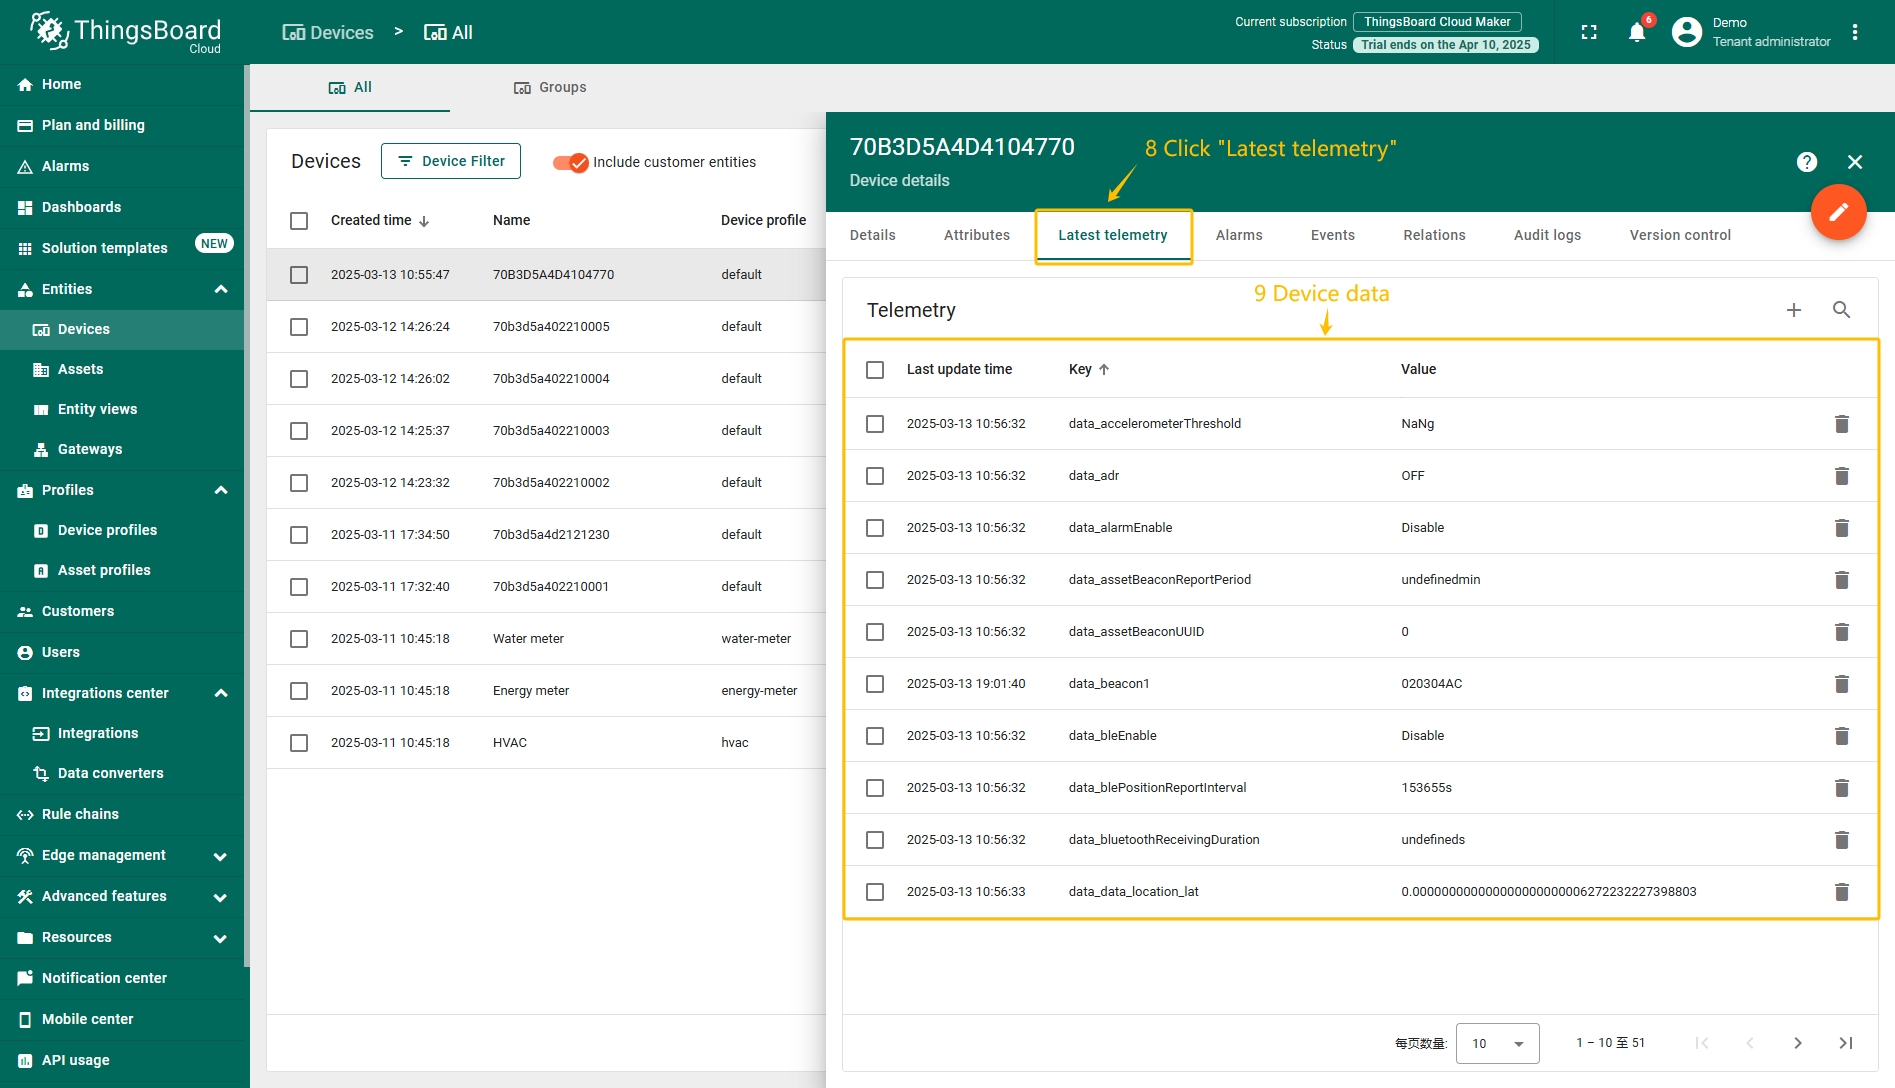Toggle Include customer entities switch
The width and height of the screenshot is (1895, 1088).
tap(570, 162)
